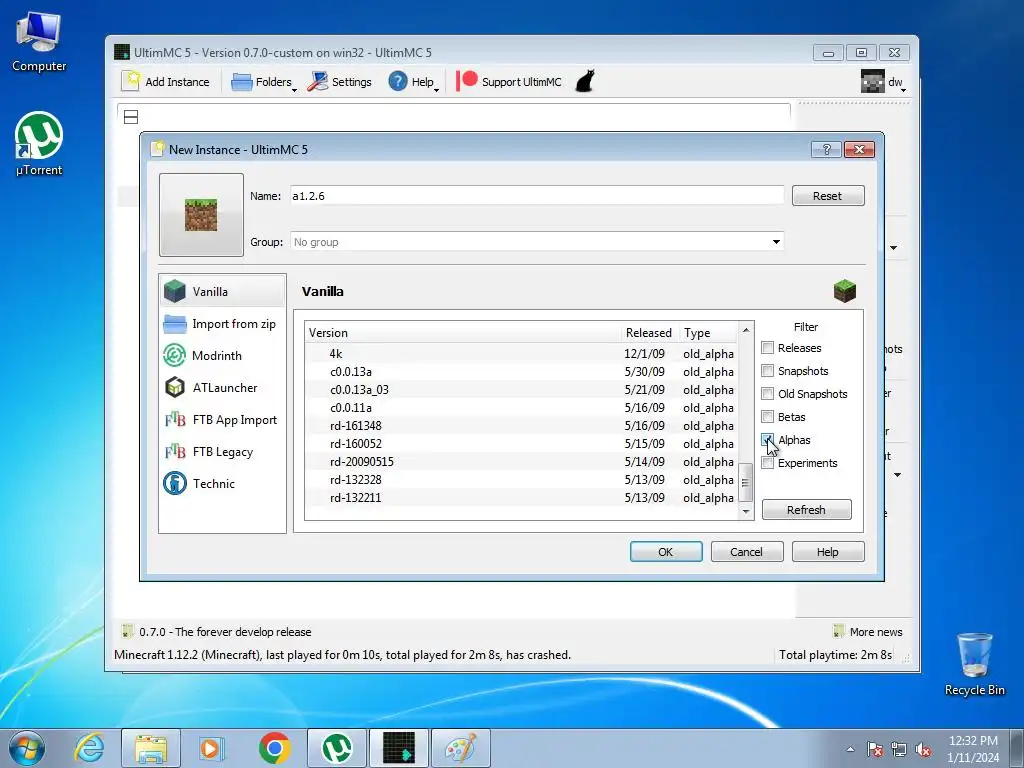1024x768 pixels.
Task: Click the dialog Help button
Action: (x=827, y=552)
